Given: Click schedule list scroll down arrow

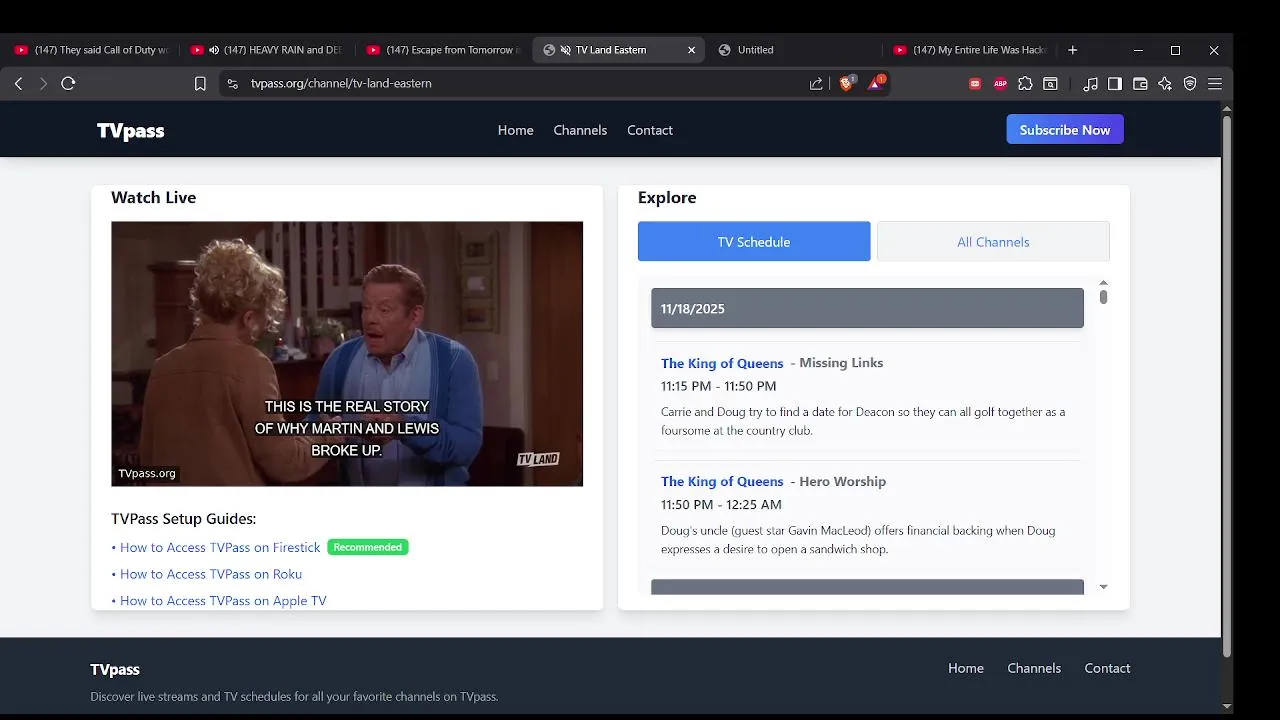Looking at the screenshot, I should pyautogui.click(x=1103, y=587).
